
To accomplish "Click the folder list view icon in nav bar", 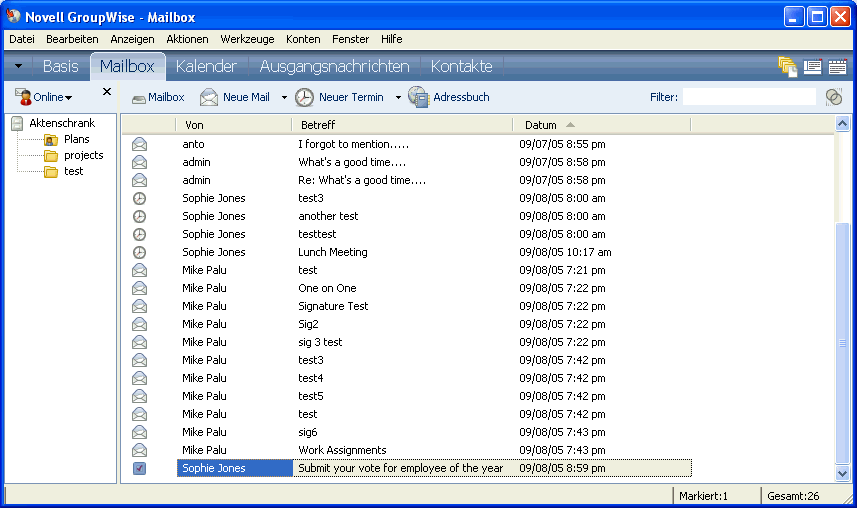I will [x=788, y=67].
